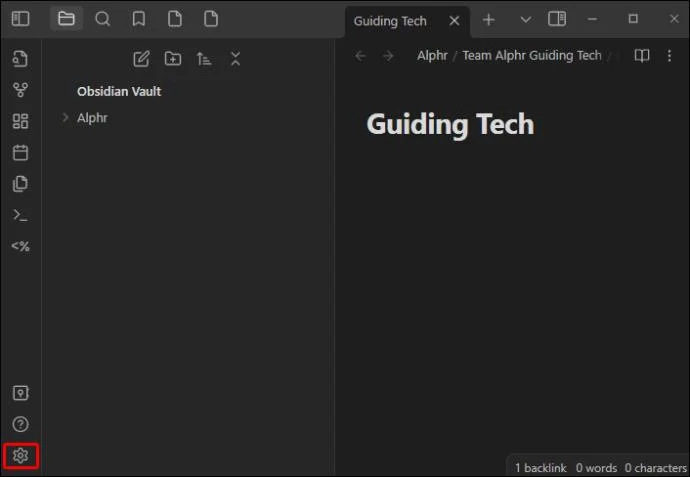The width and height of the screenshot is (690, 477).
Task: Open the bookmarks pane icon
Action: coord(139,19)
